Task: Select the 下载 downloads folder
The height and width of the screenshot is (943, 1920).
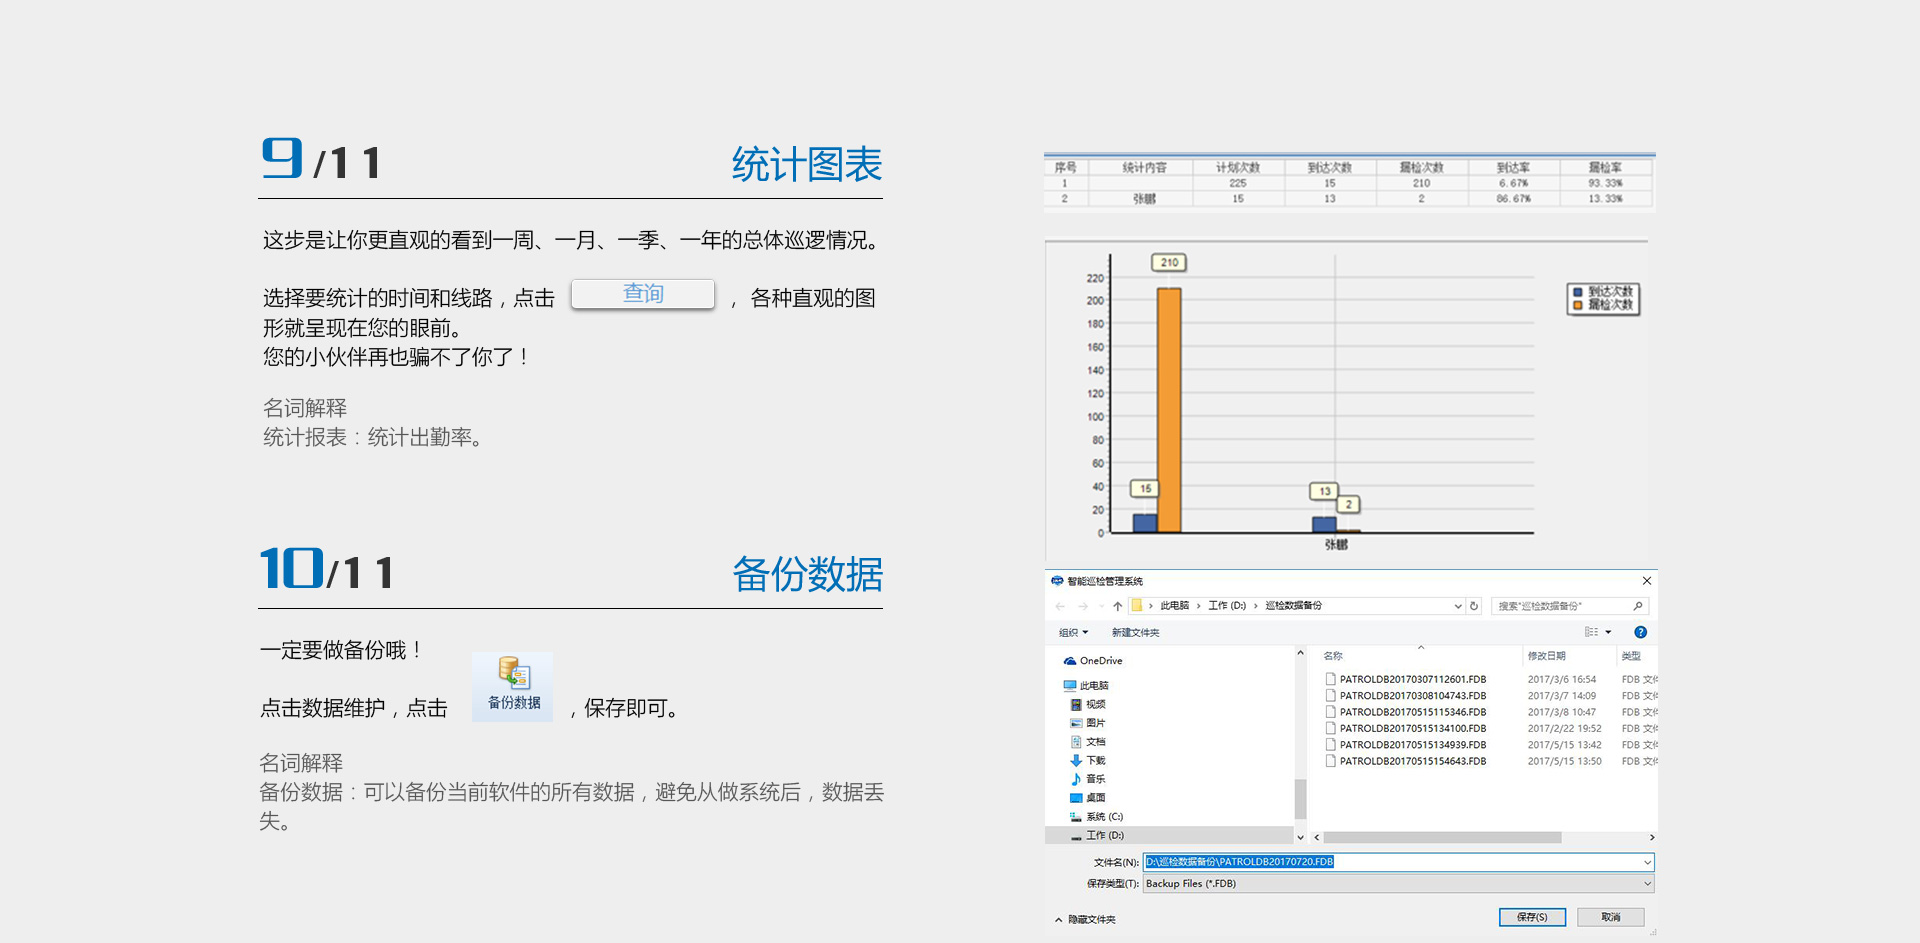Action: click(1095, 761)
